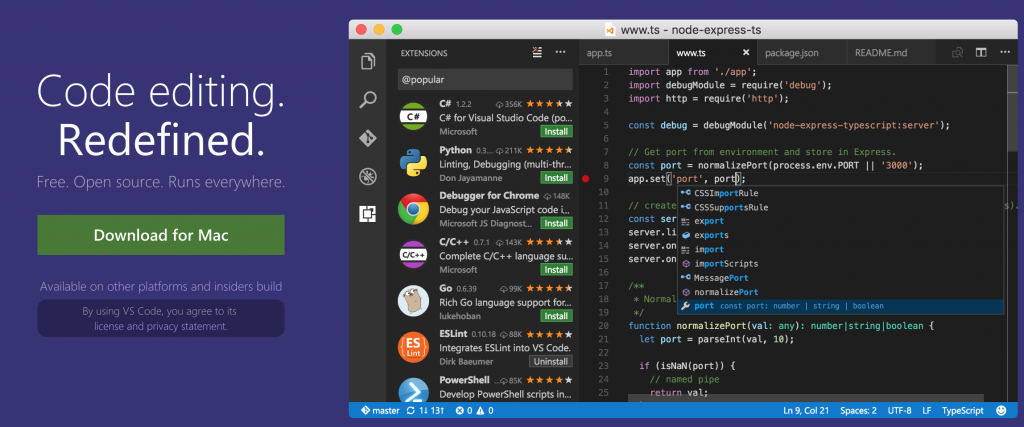The height and width of the screenshot is (427, 1024).
Task: Click the C# star rating
Action: coord(549,104)
